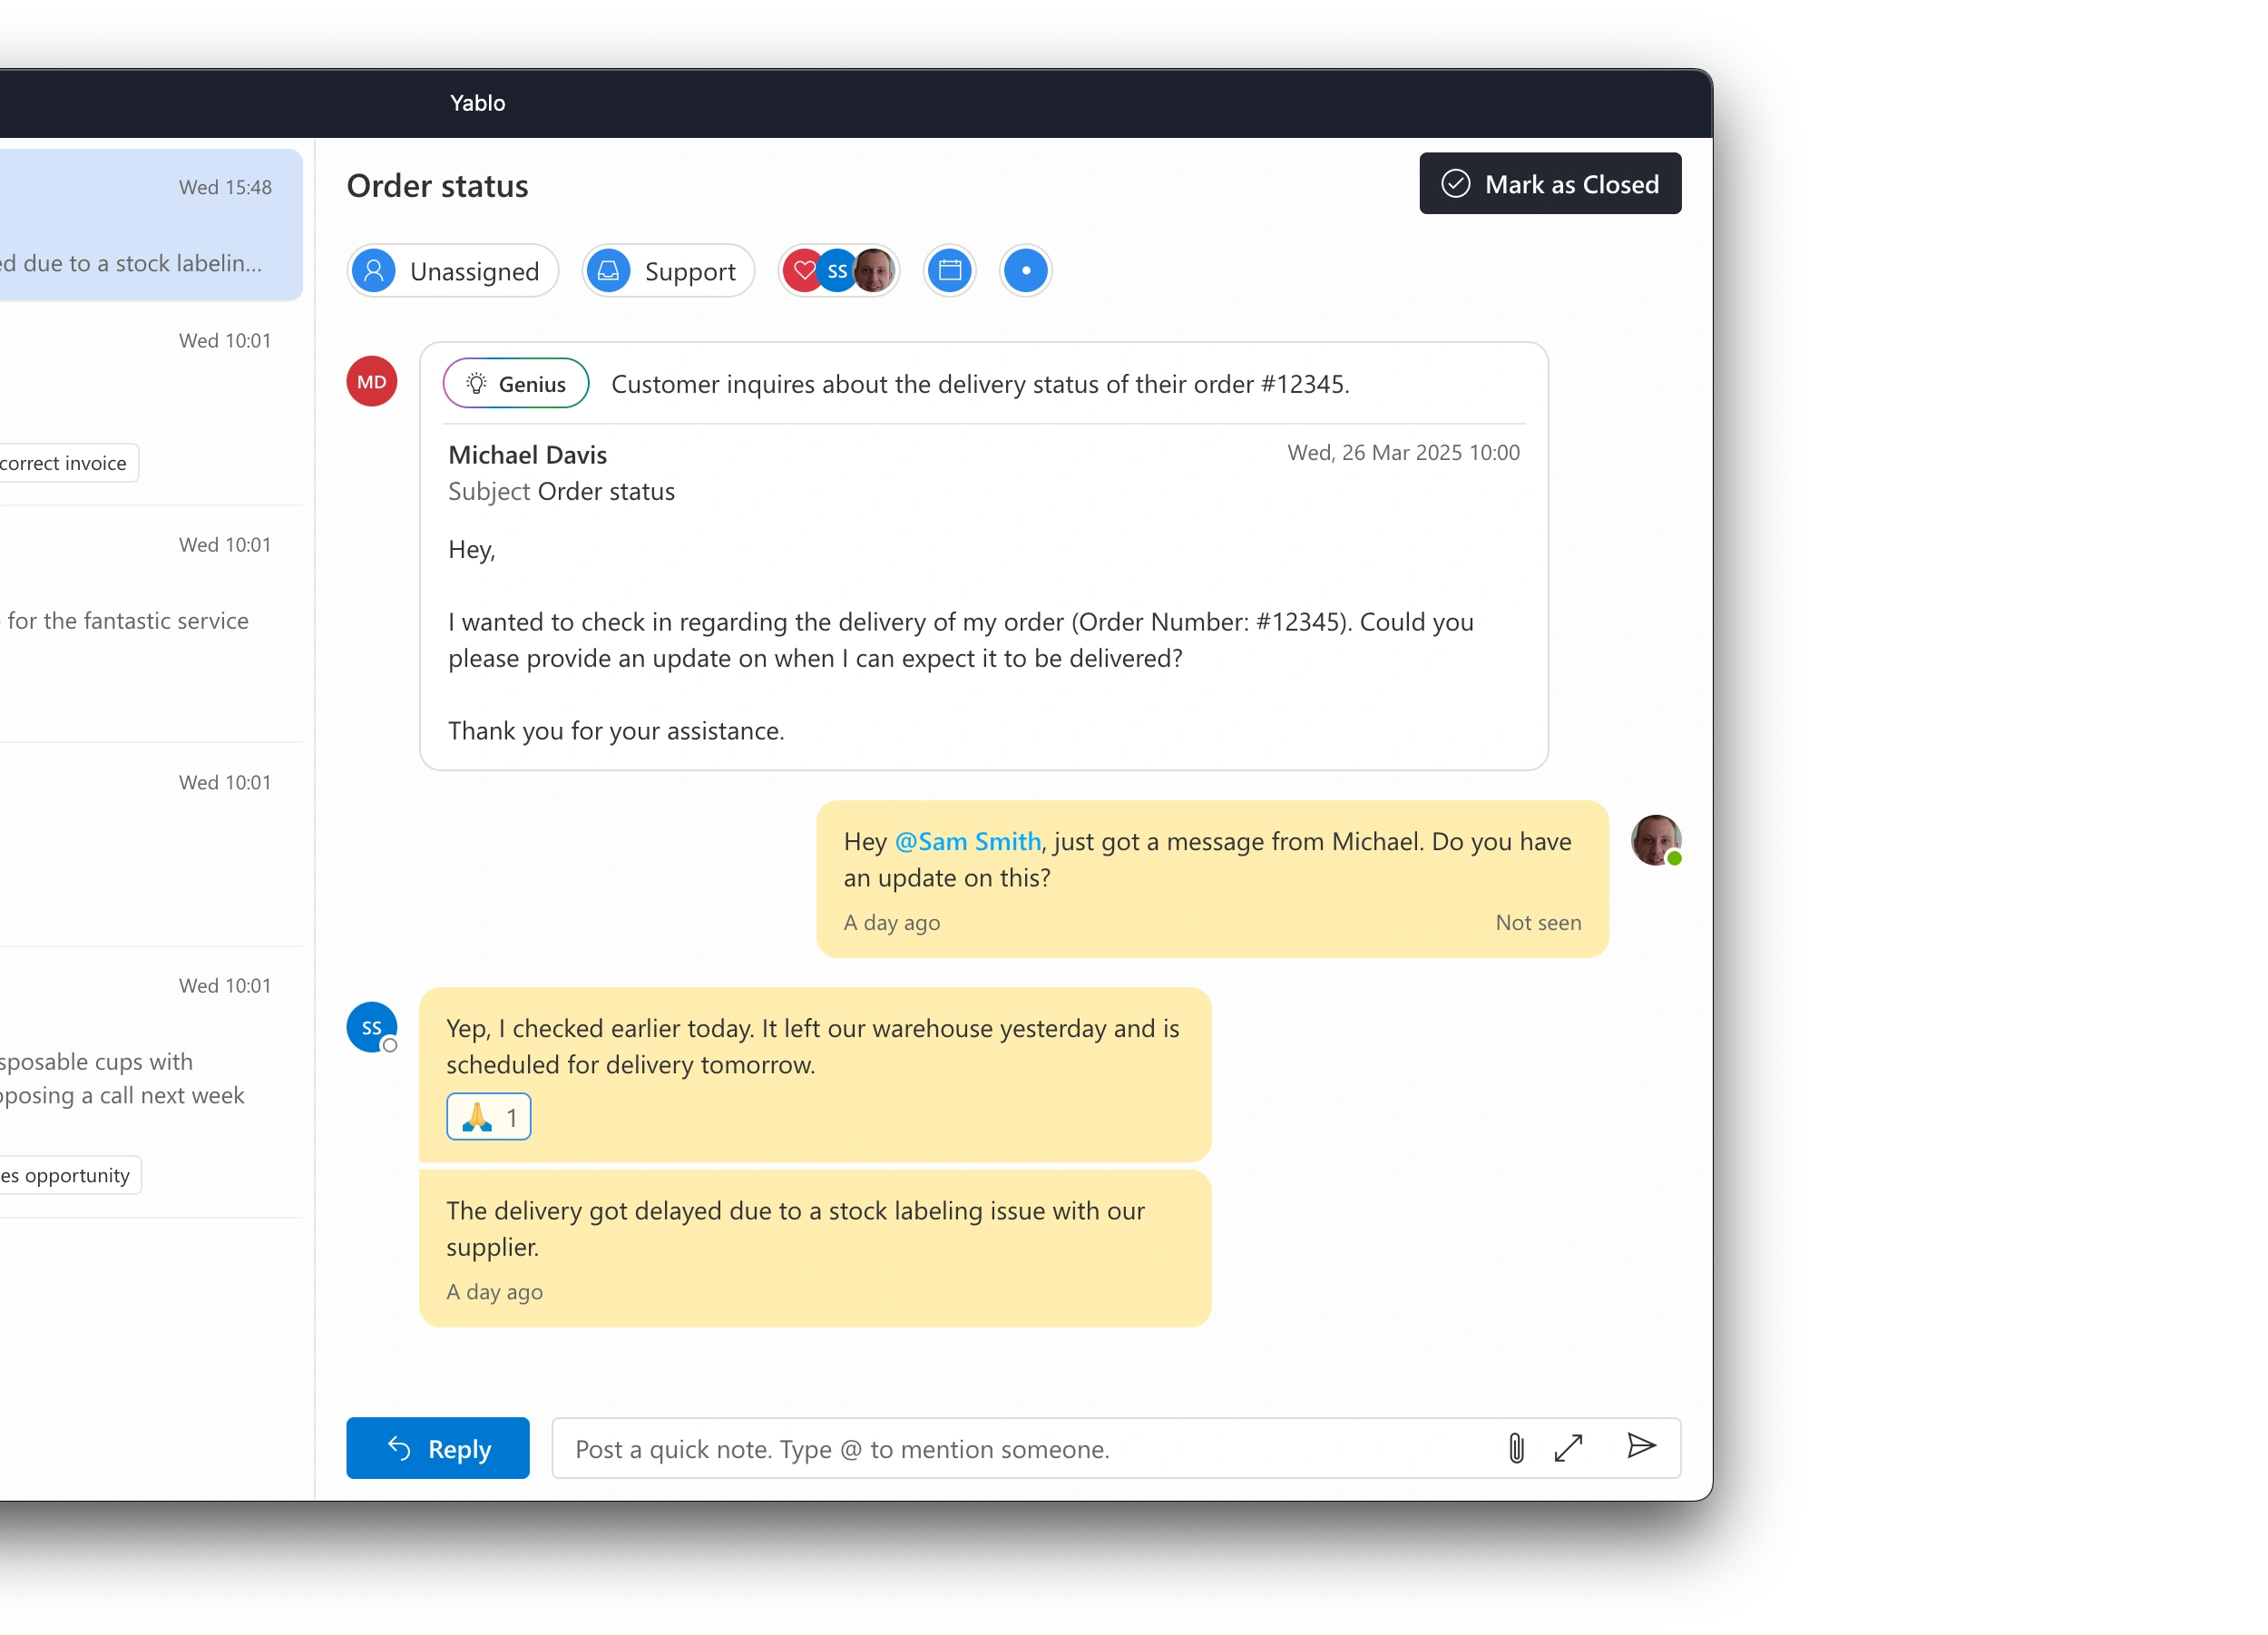This screenshot has height=1635, width=2268.
Task: Click the @Sam Smith mention link
Action: point(967,842)
